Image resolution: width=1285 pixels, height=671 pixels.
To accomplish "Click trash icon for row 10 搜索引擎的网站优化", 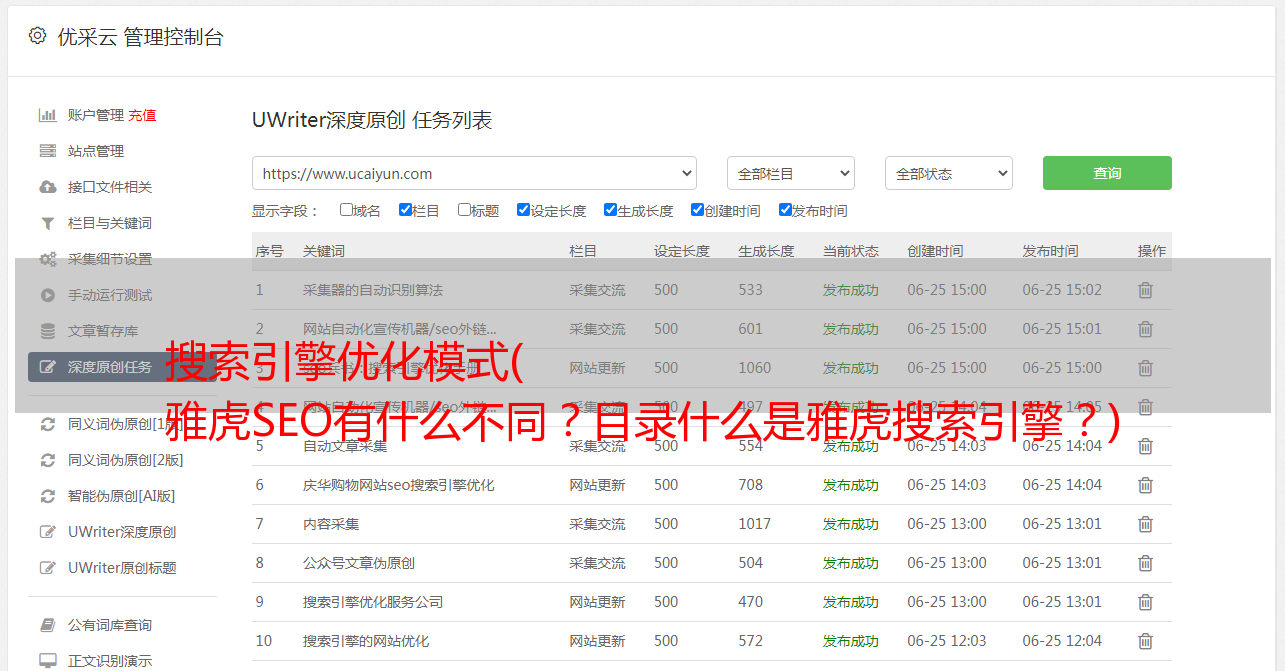I will coord(1145,641).
